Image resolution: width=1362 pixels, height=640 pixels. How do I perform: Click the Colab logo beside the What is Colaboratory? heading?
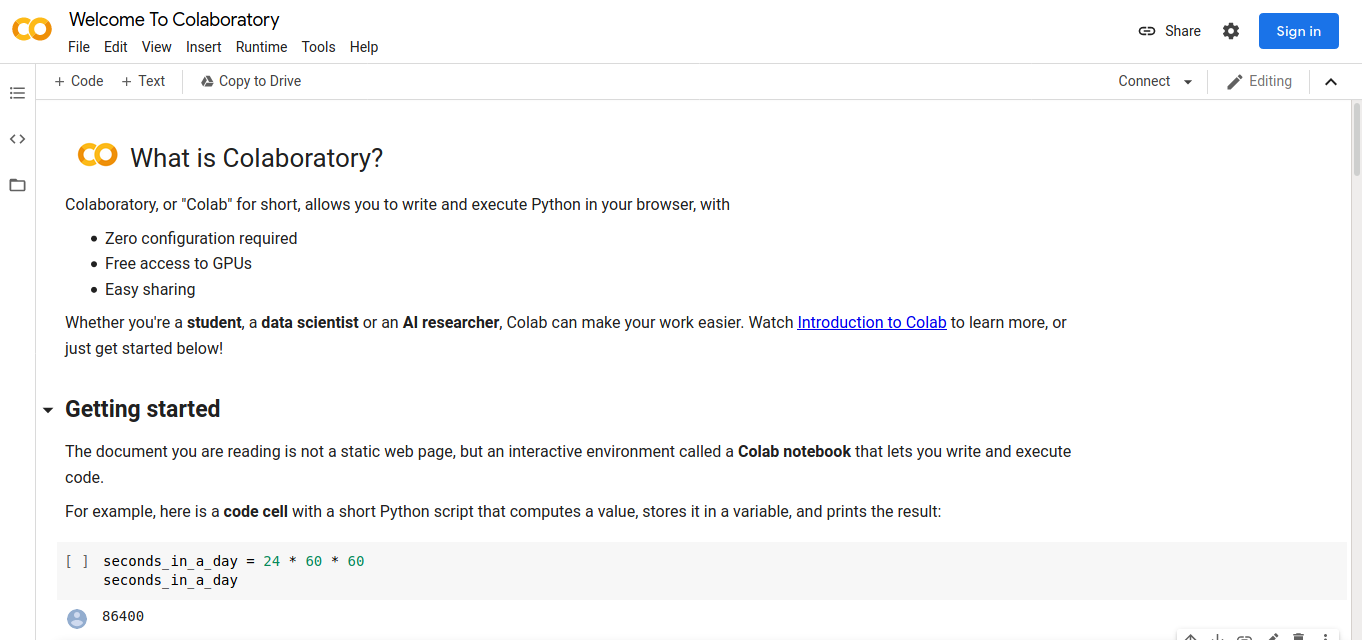(98, 155)
